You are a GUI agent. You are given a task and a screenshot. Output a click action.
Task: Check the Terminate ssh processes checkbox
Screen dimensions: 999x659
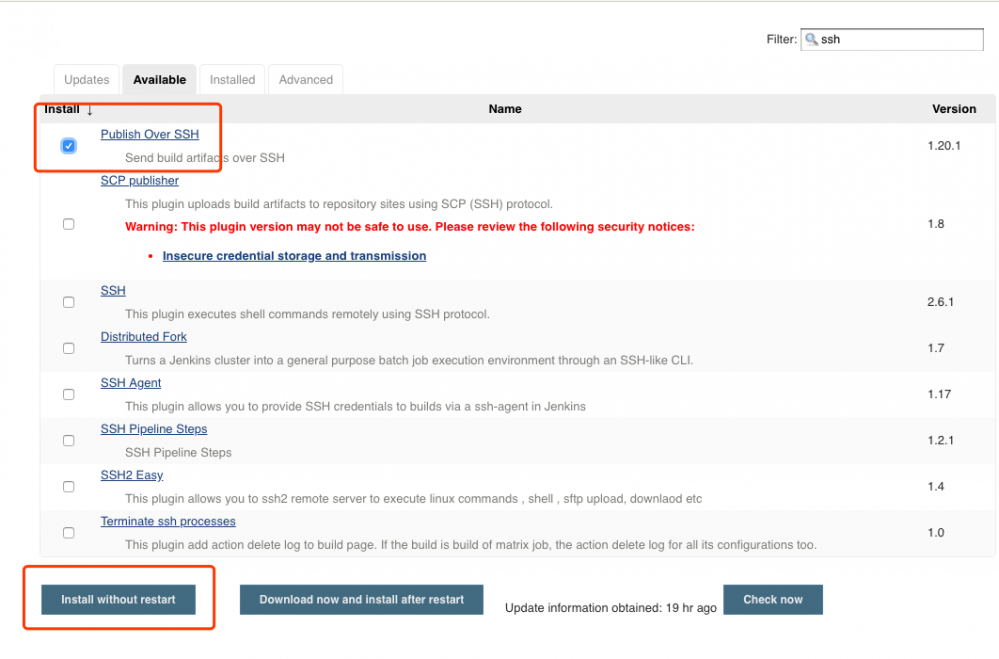click(x=68, y=532)
